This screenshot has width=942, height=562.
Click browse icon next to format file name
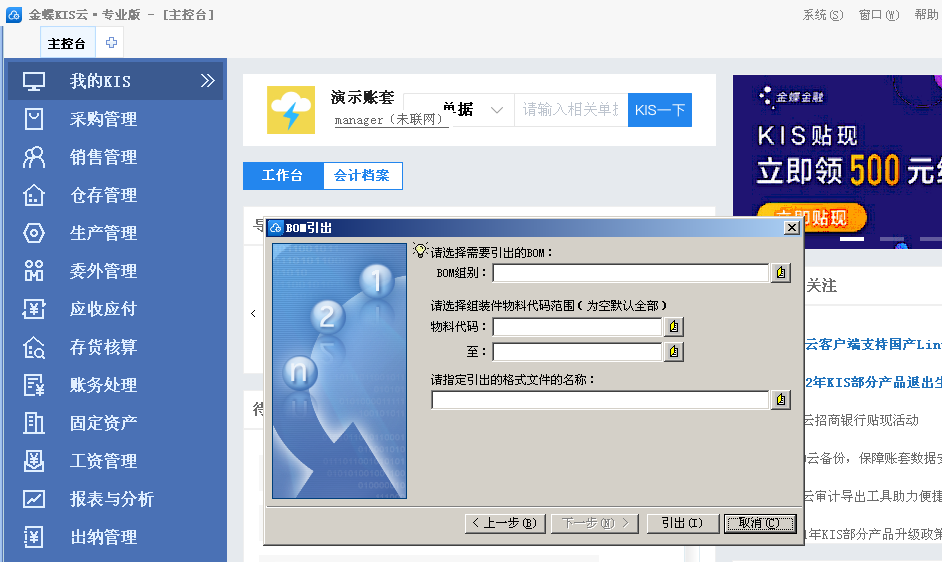pyautogui.click(x=781, y=400)
